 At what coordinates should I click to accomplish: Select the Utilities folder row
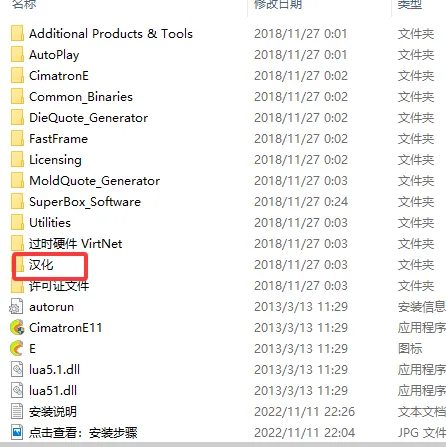point(223,223)
